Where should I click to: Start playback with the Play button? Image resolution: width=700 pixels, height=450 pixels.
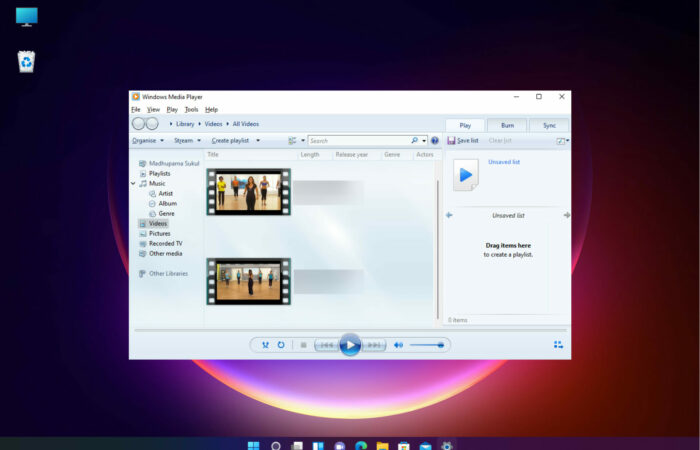(350, 345)
